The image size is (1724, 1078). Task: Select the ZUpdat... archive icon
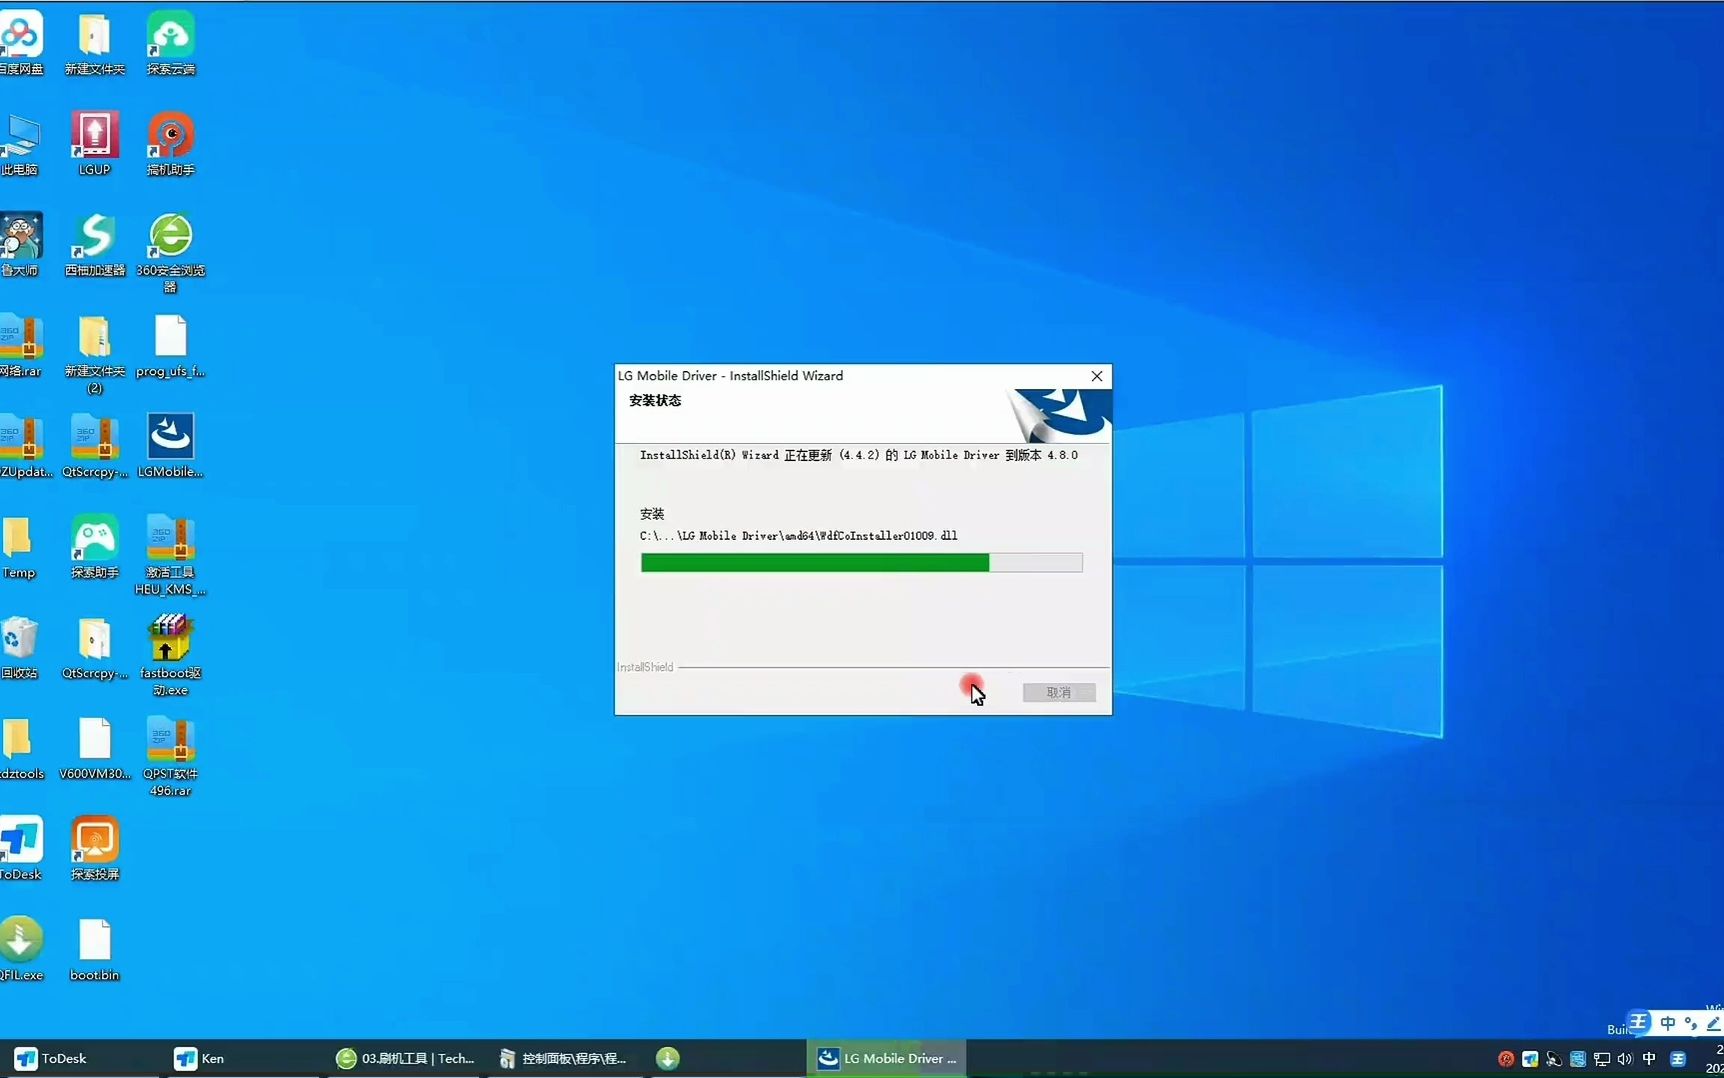[x=25, y=446]
